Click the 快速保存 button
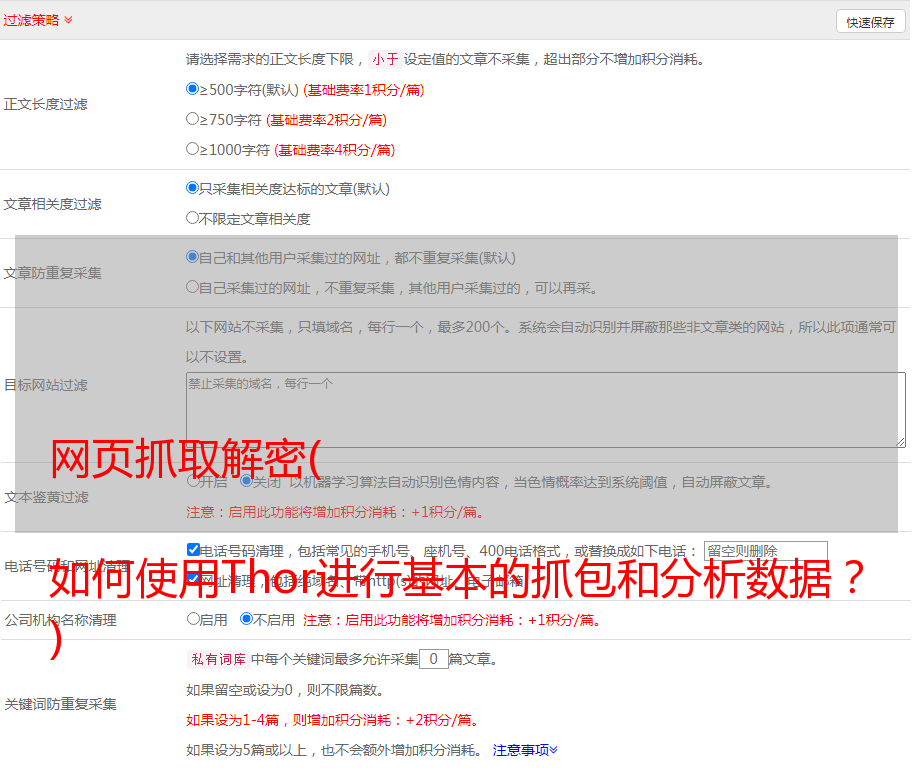The height and width of the screenshot is (768, 912). [870, 22]
